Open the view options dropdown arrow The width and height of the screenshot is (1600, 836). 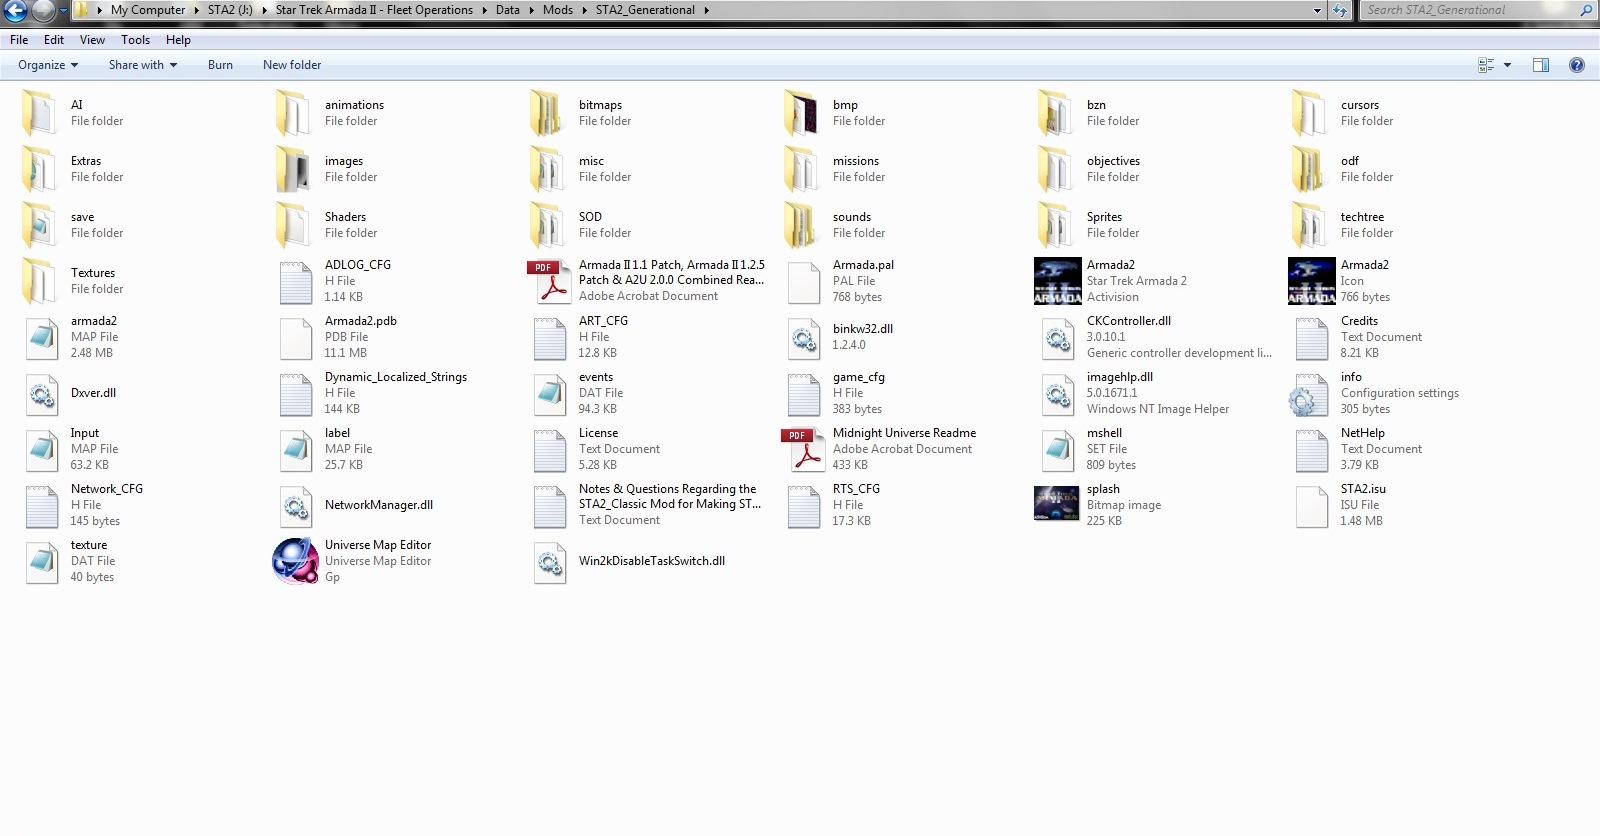[x=1507, y=65]
